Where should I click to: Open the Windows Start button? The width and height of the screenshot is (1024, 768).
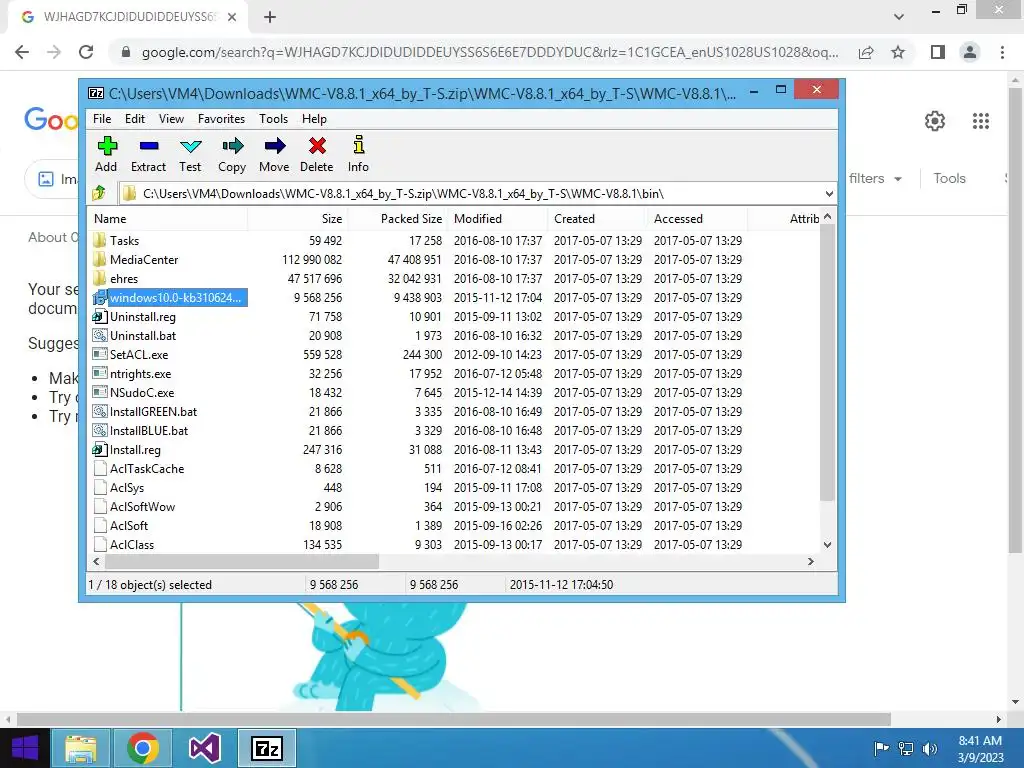point(25,748)
